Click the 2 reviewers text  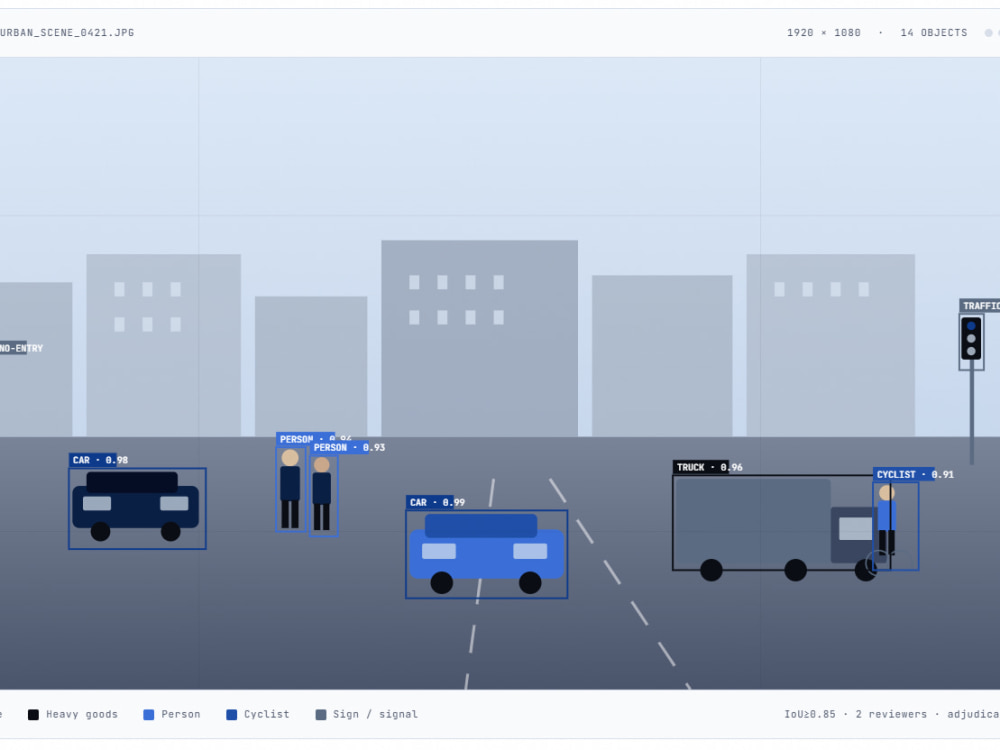[x=891, y=714]
